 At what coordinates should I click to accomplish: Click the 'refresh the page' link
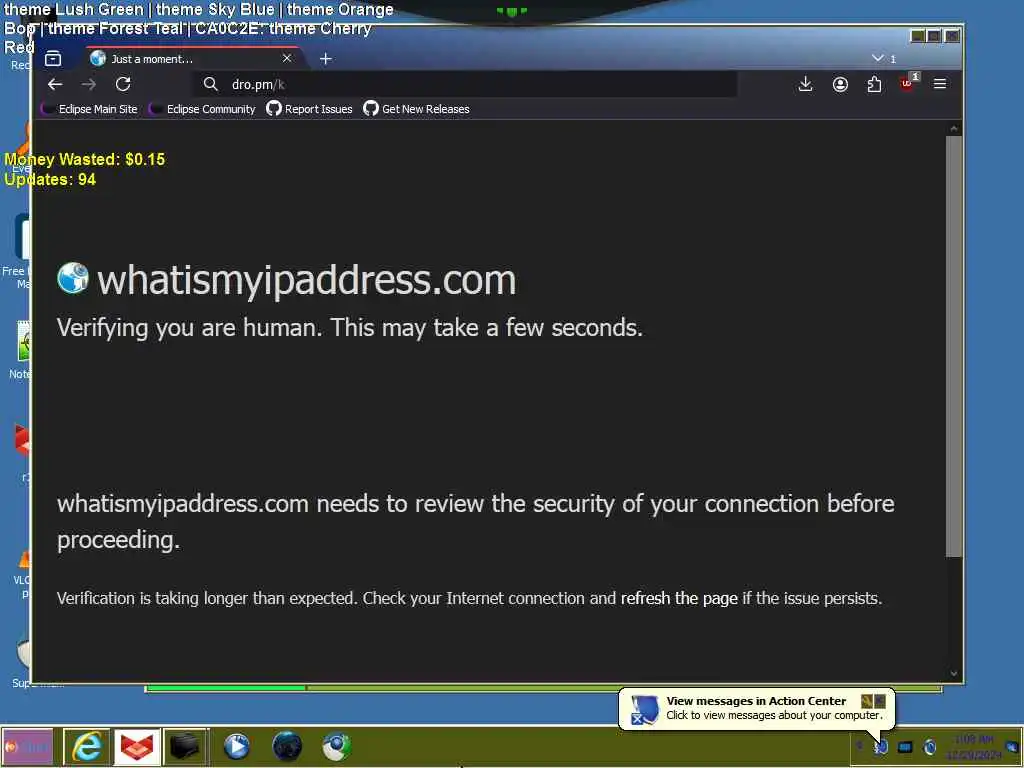pos(679,598)
